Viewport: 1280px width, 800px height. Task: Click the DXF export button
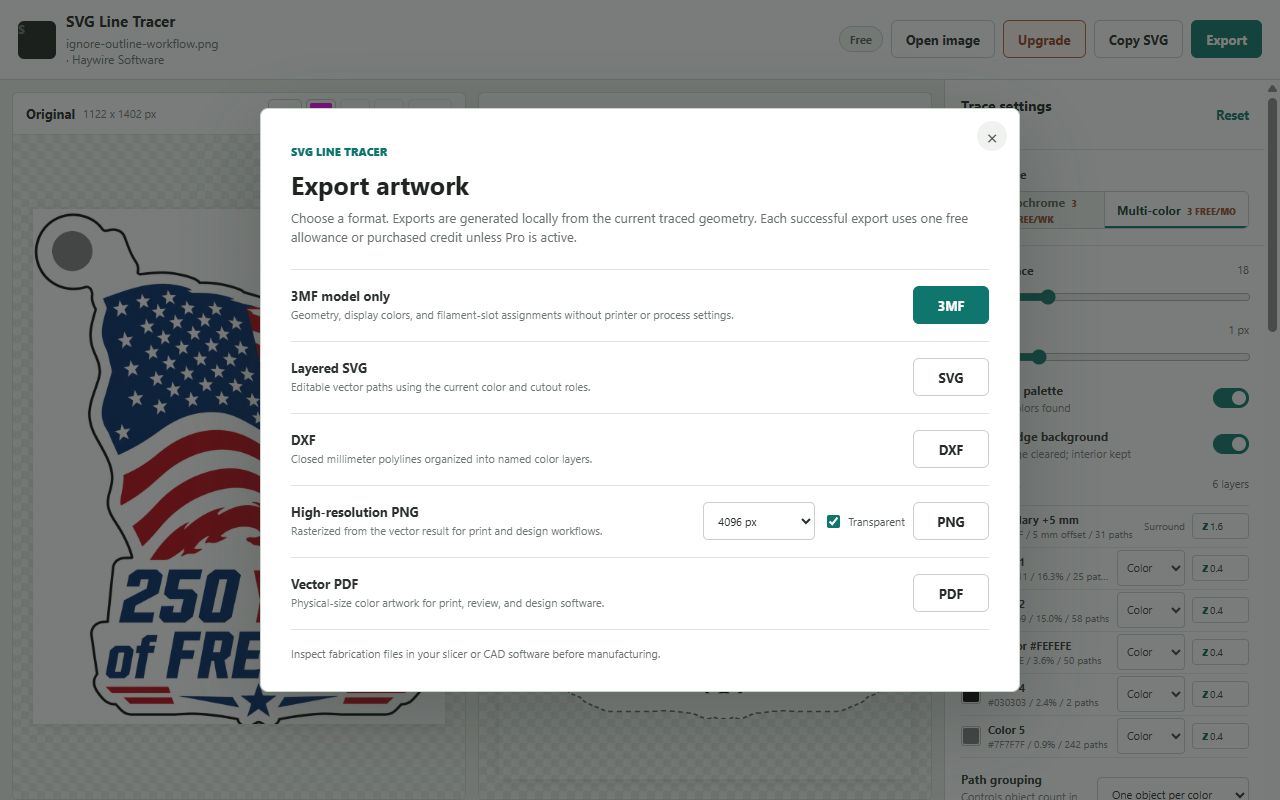[950, 449]
